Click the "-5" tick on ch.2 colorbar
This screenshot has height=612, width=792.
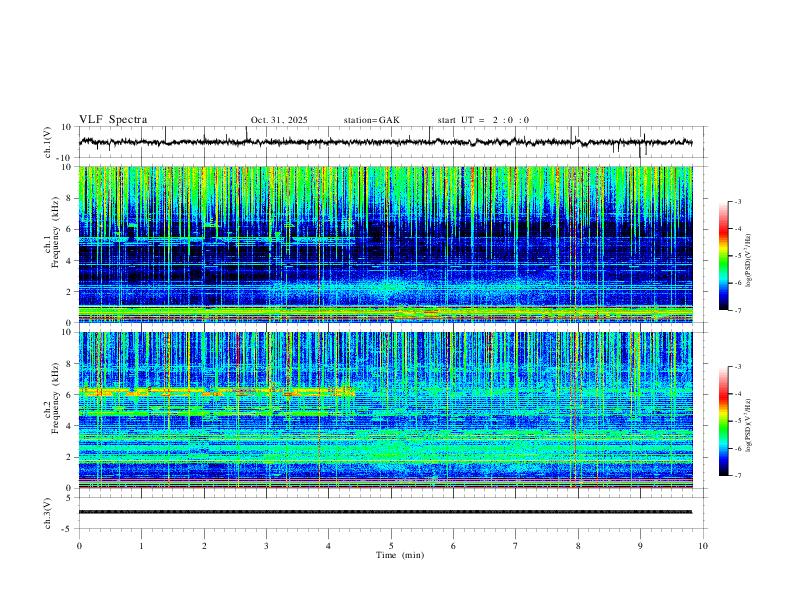click(737, 421)
